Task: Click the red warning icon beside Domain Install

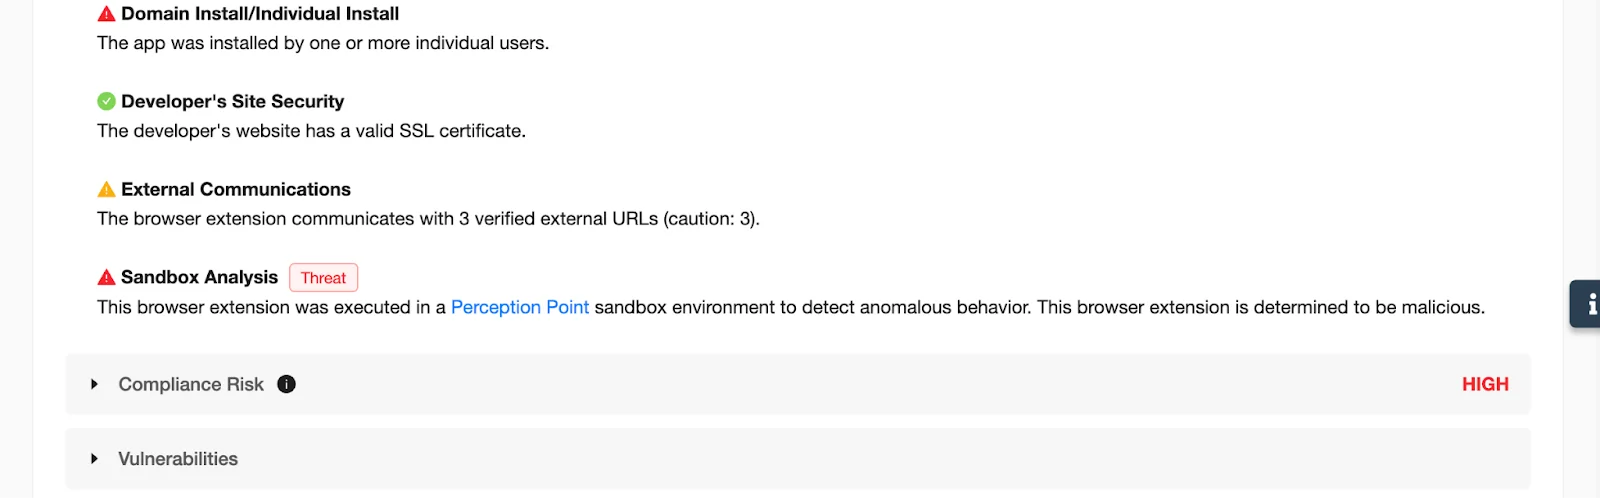Action: click(x=106, y=14)
